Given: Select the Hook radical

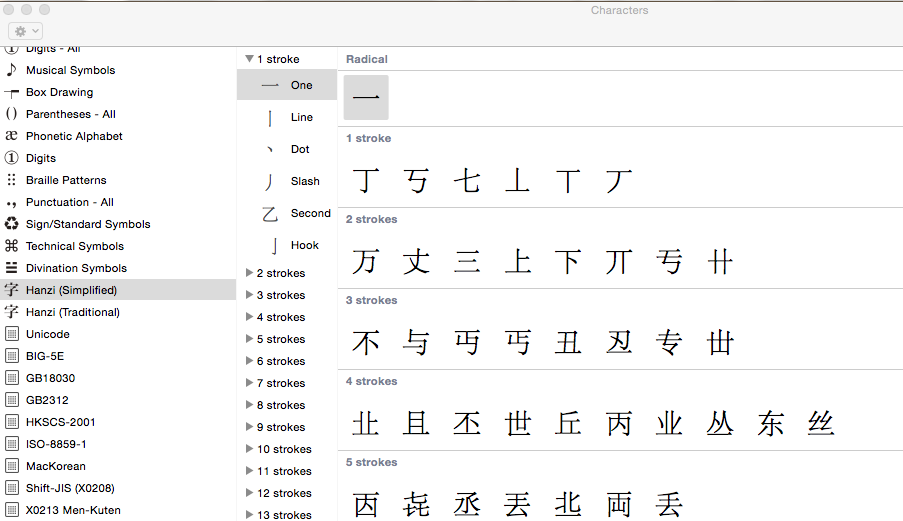Looking at the screenshot, I should [x=304, y=245].
